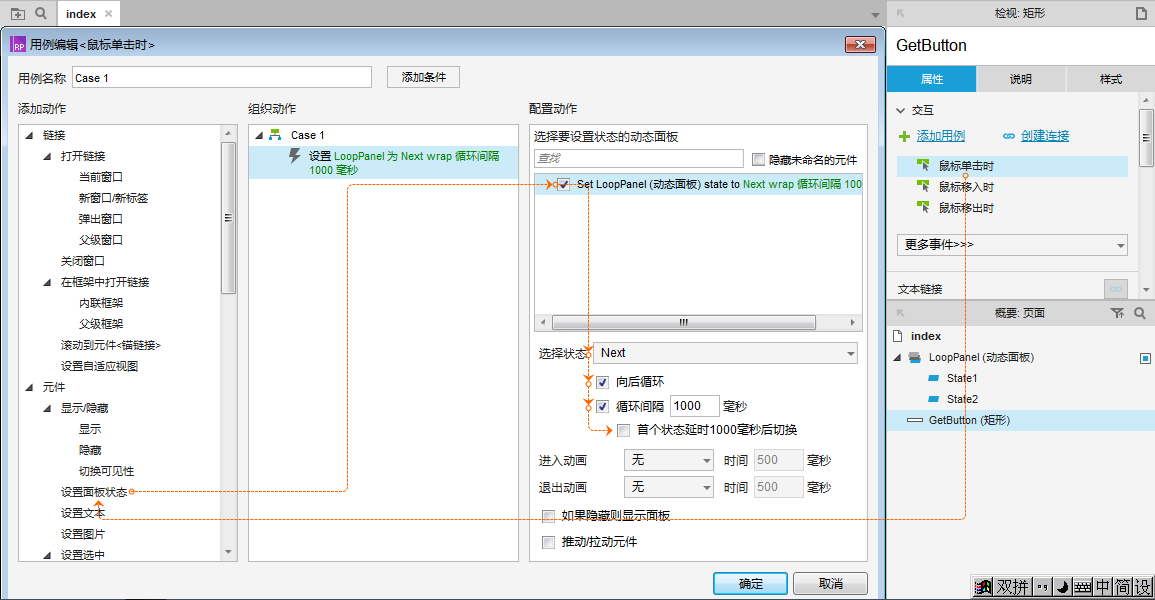The width and height of the screenshot is (1155, 600).
Task: Click the green plus add-case icon
Action: click(904, 136)
